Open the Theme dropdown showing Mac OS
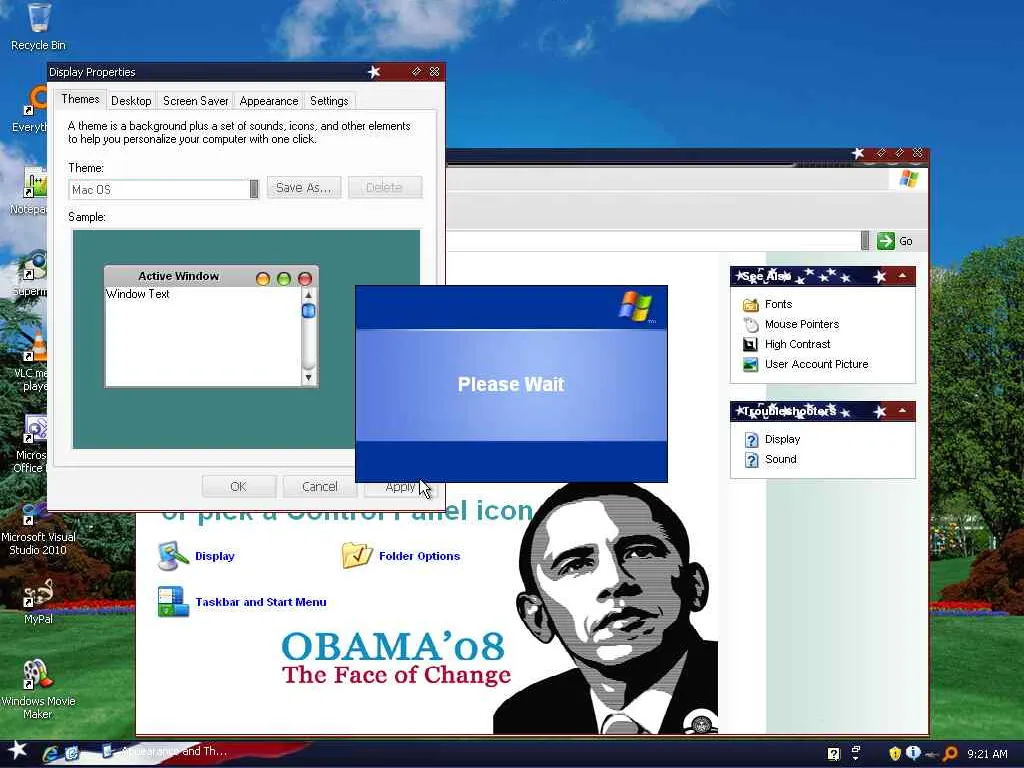 click(254, 189)
